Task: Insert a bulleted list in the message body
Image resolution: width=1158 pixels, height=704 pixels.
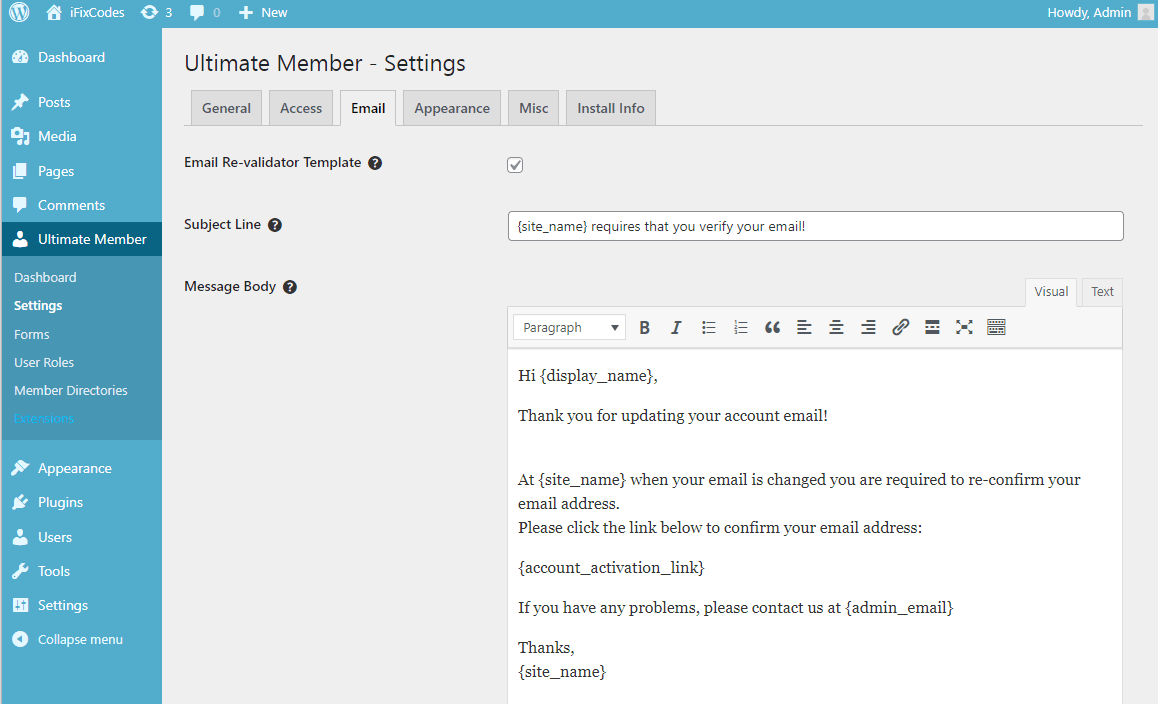Action: coord(708,327)
